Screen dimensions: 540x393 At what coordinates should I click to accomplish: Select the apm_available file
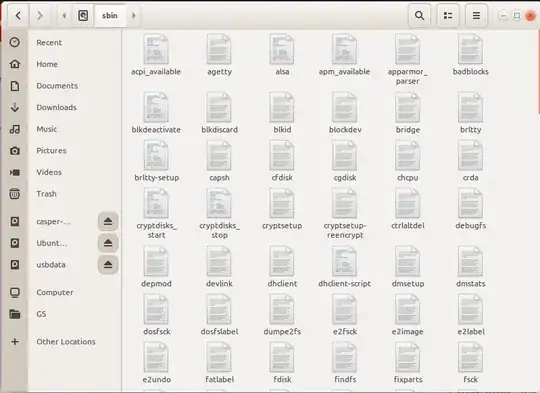(x=345, y=55)
